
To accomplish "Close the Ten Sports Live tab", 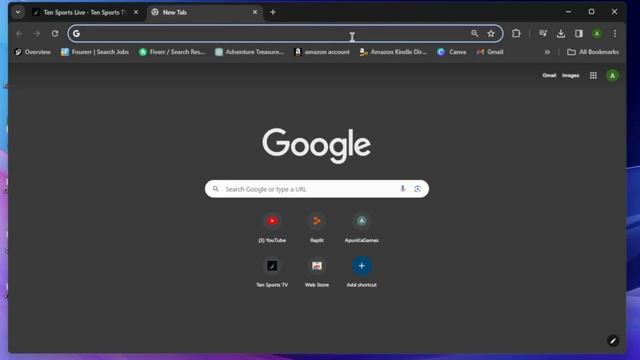I will (136, 12).
